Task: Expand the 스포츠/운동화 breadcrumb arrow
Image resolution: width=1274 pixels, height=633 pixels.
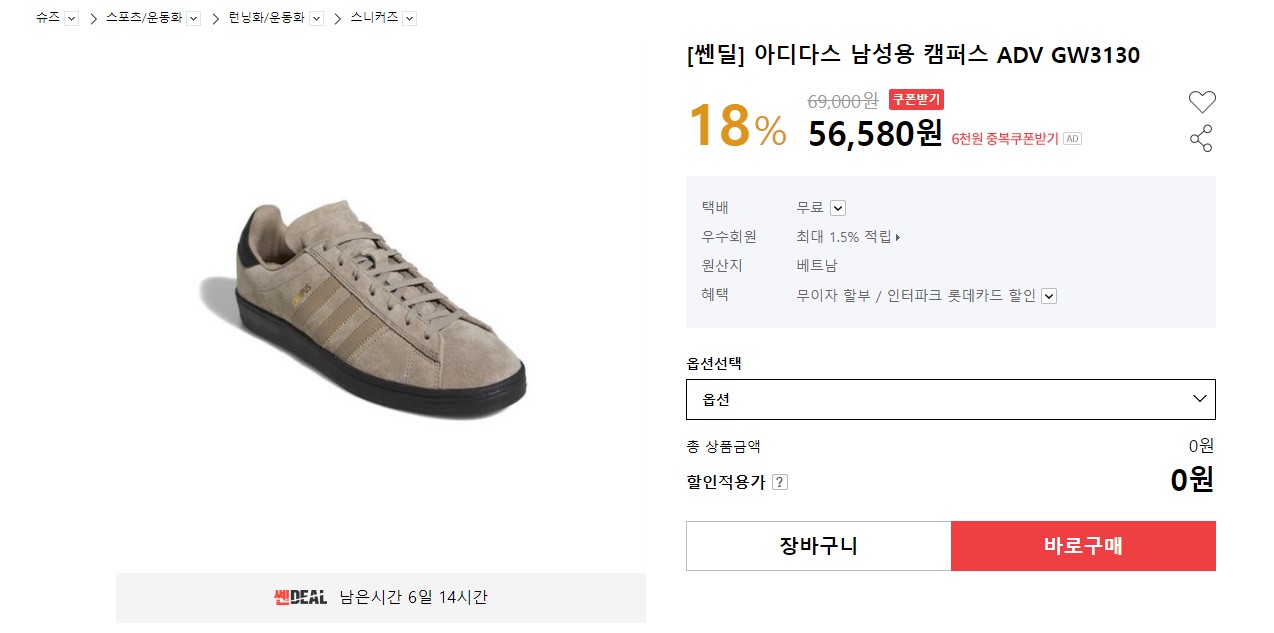Action: point(193,19)
